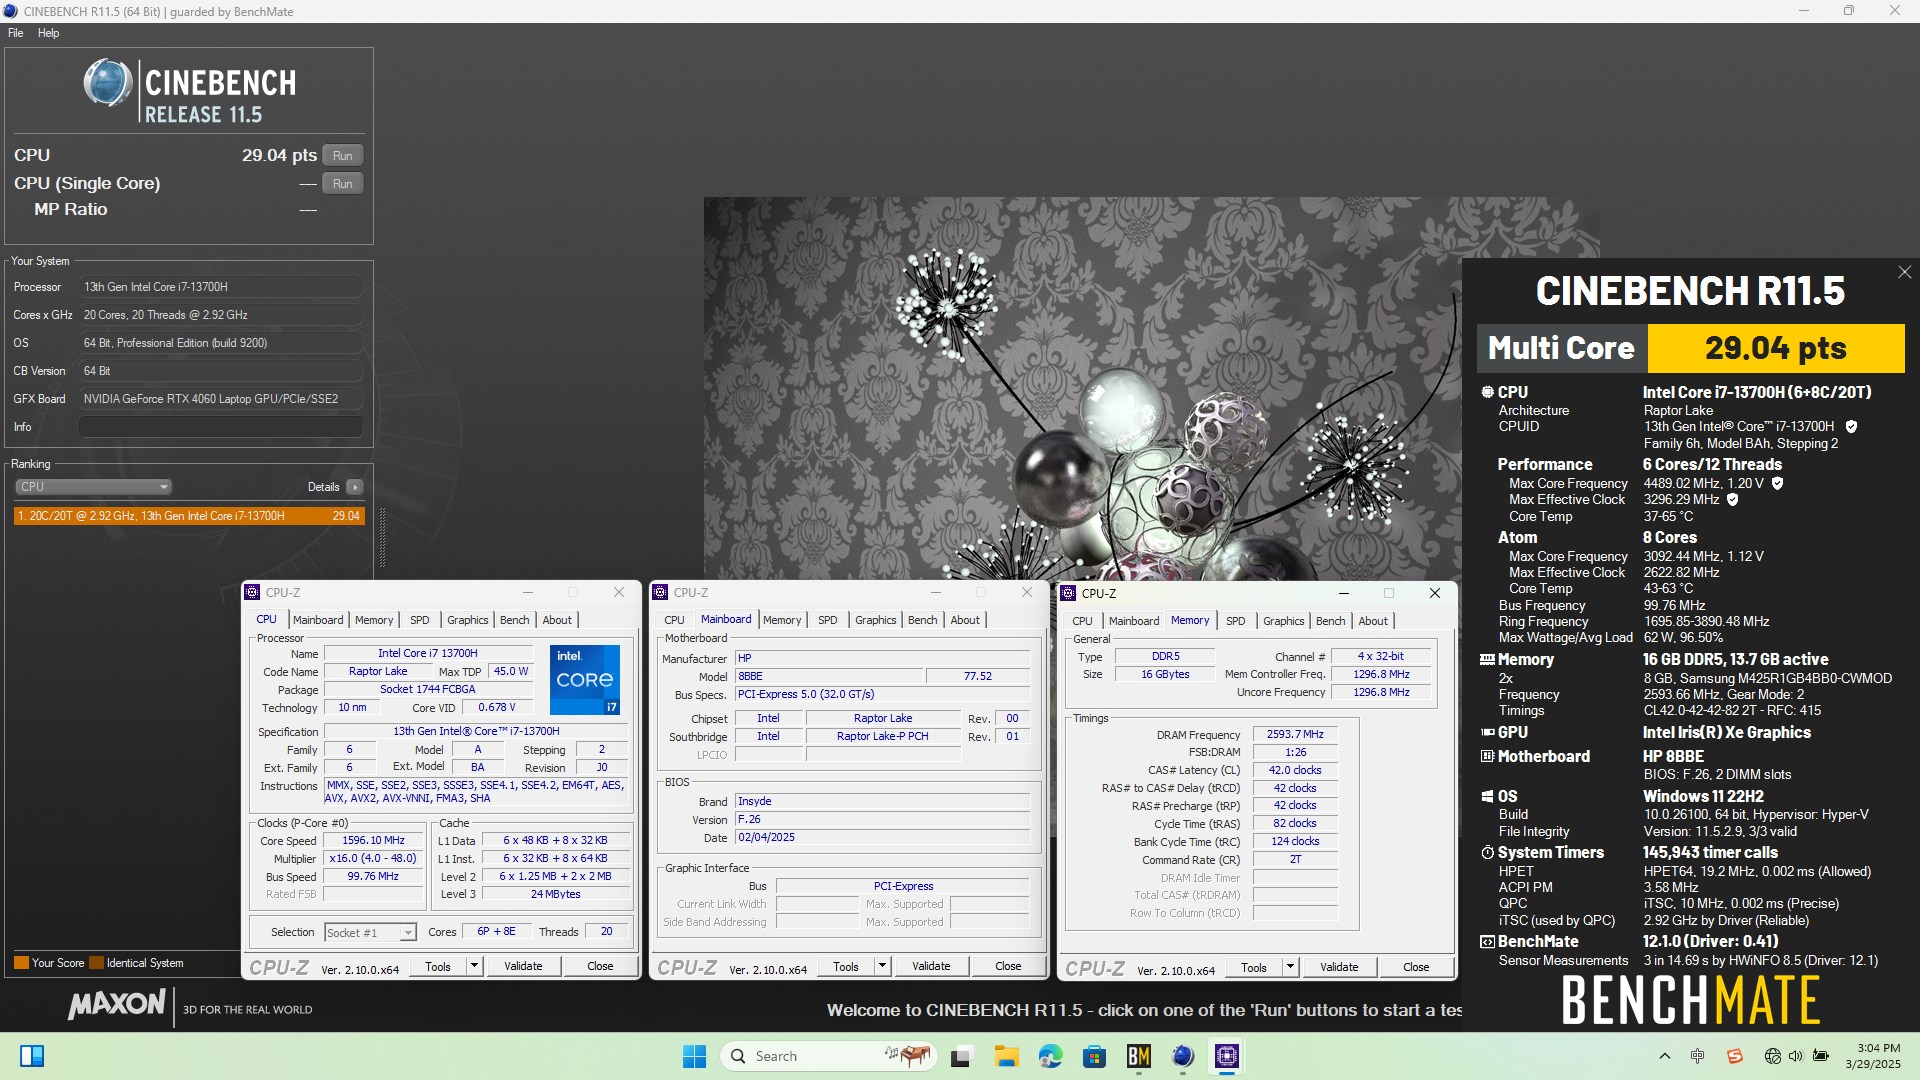The image size is (1920, 1080).
Task: Click the BENCHMATE logo at panel bottom
Action: [1691, 1000]
